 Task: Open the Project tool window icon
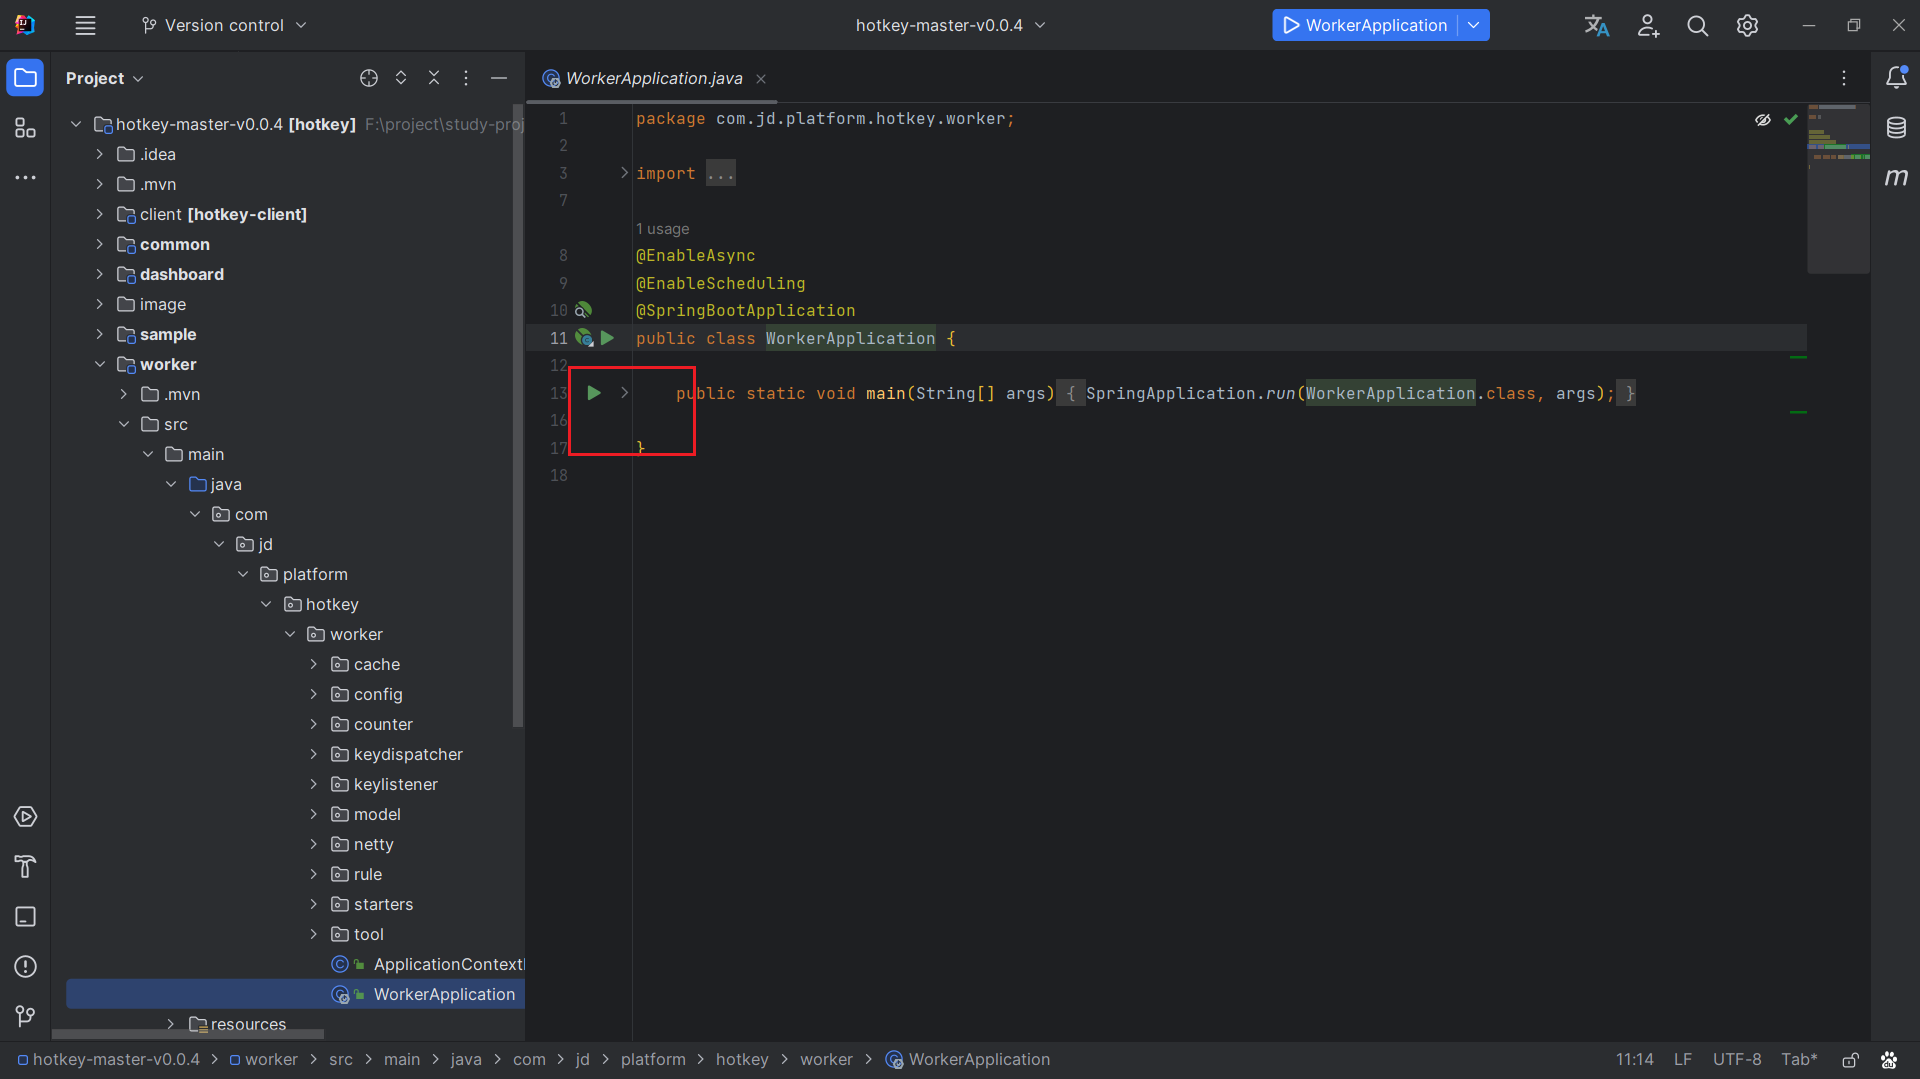point(25,78)
